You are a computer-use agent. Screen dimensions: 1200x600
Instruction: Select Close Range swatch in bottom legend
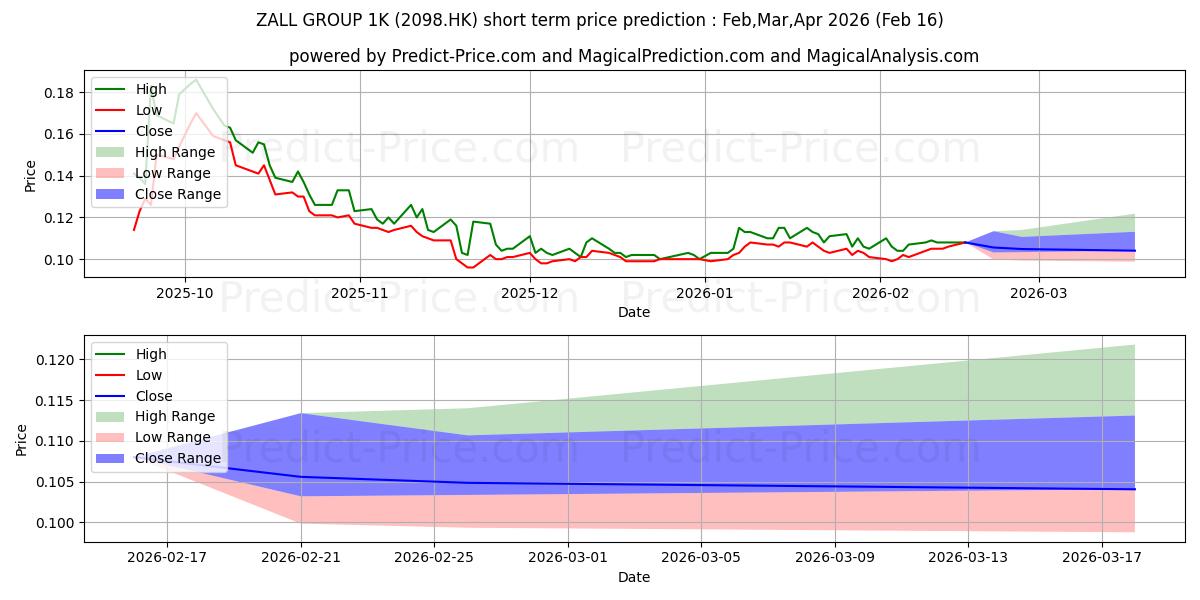pyautogui.click(x=111, y=458)
